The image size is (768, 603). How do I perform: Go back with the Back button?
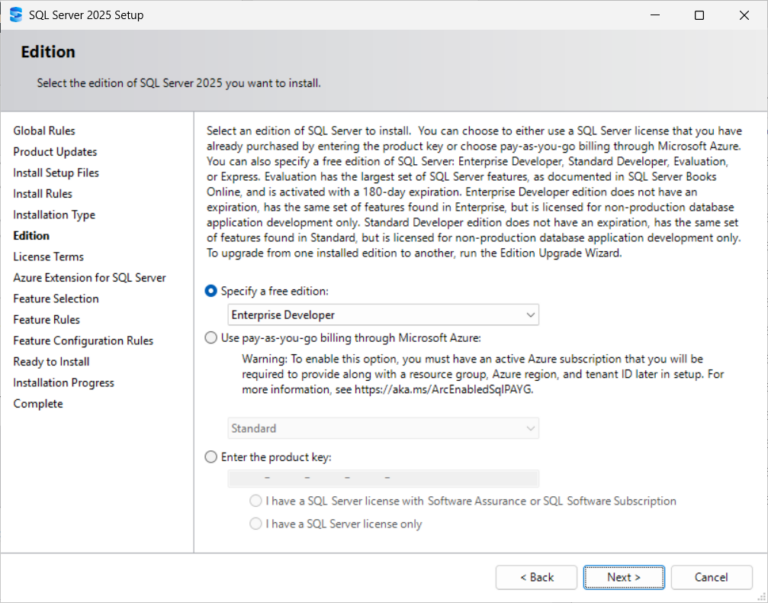(x=536, y=578)
